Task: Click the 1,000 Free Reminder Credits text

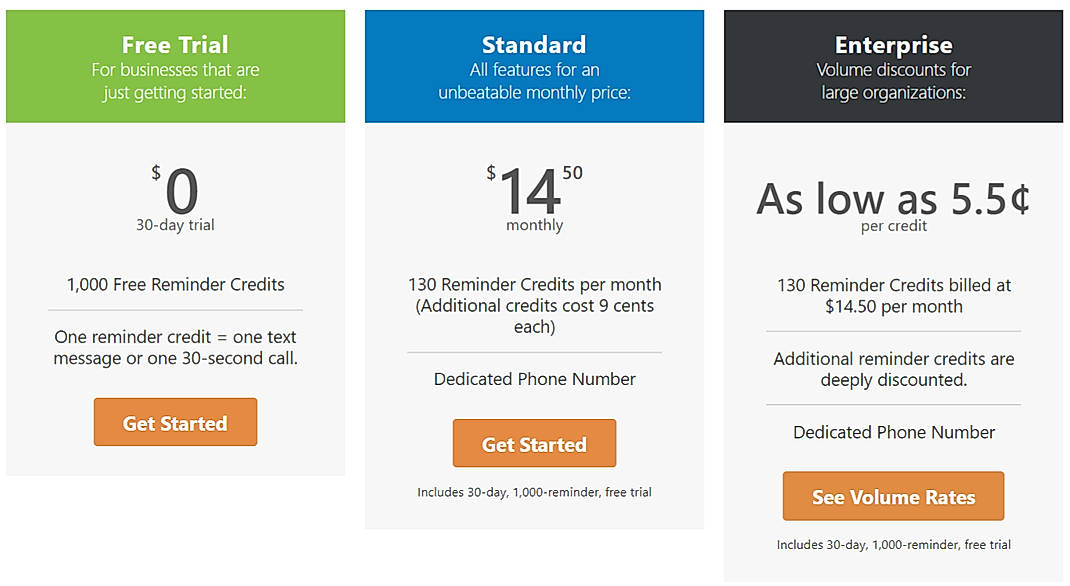Action: point(175,283)
